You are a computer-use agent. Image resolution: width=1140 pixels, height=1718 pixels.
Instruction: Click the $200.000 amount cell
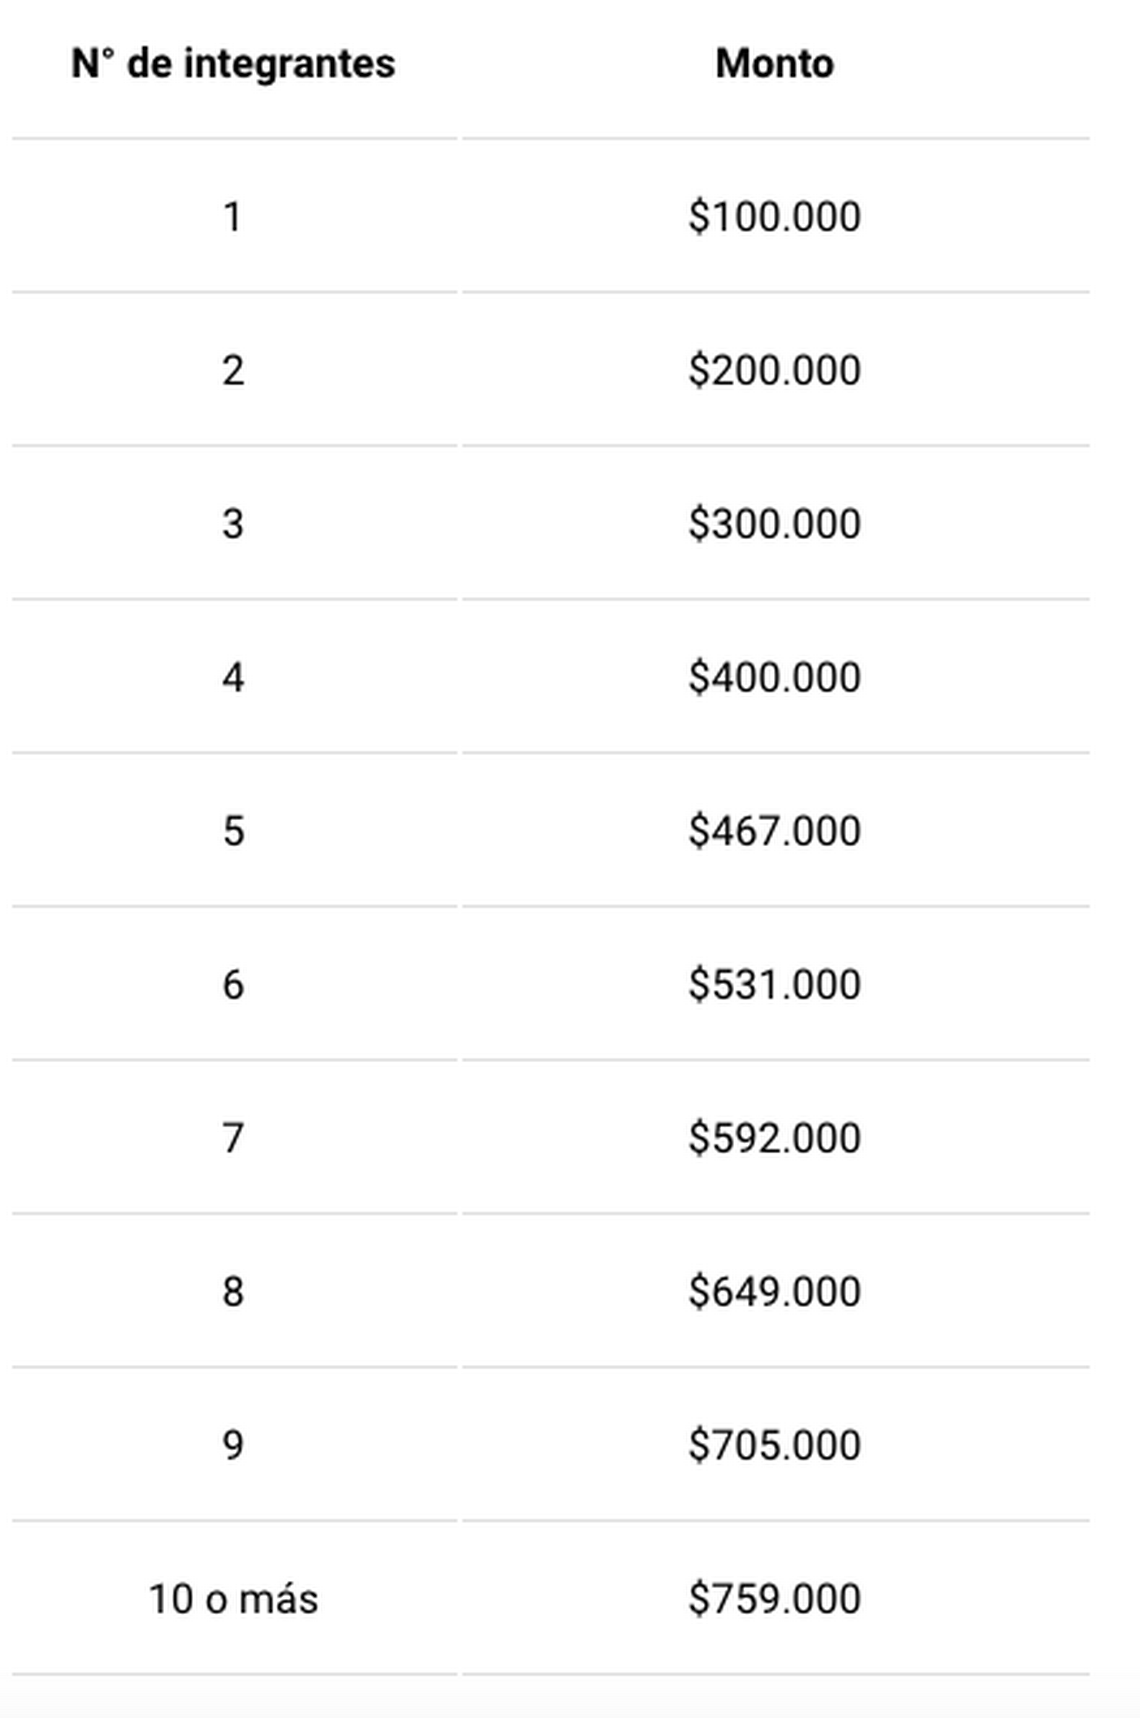tap(775, 371)
